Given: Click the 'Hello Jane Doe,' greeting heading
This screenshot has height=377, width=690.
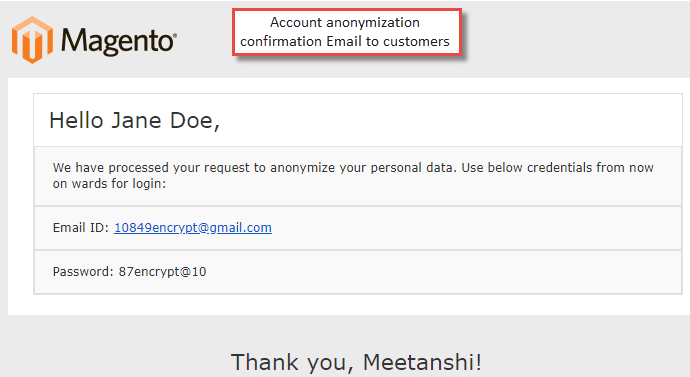Looking at the screenshot, I should point(134,121).
